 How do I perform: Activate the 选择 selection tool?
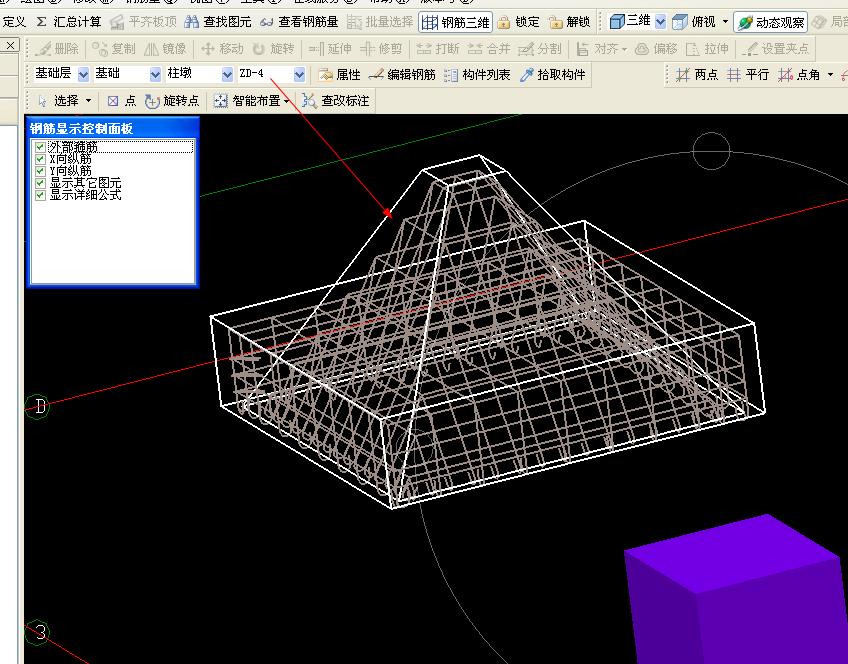[58, 101]
